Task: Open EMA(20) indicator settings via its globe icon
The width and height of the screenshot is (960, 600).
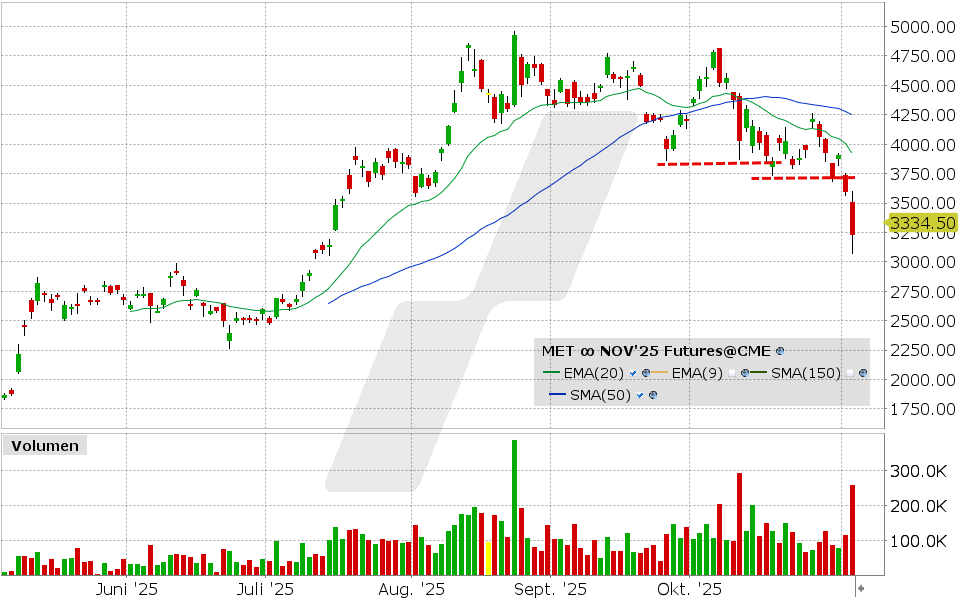Action: coord(645,374)
